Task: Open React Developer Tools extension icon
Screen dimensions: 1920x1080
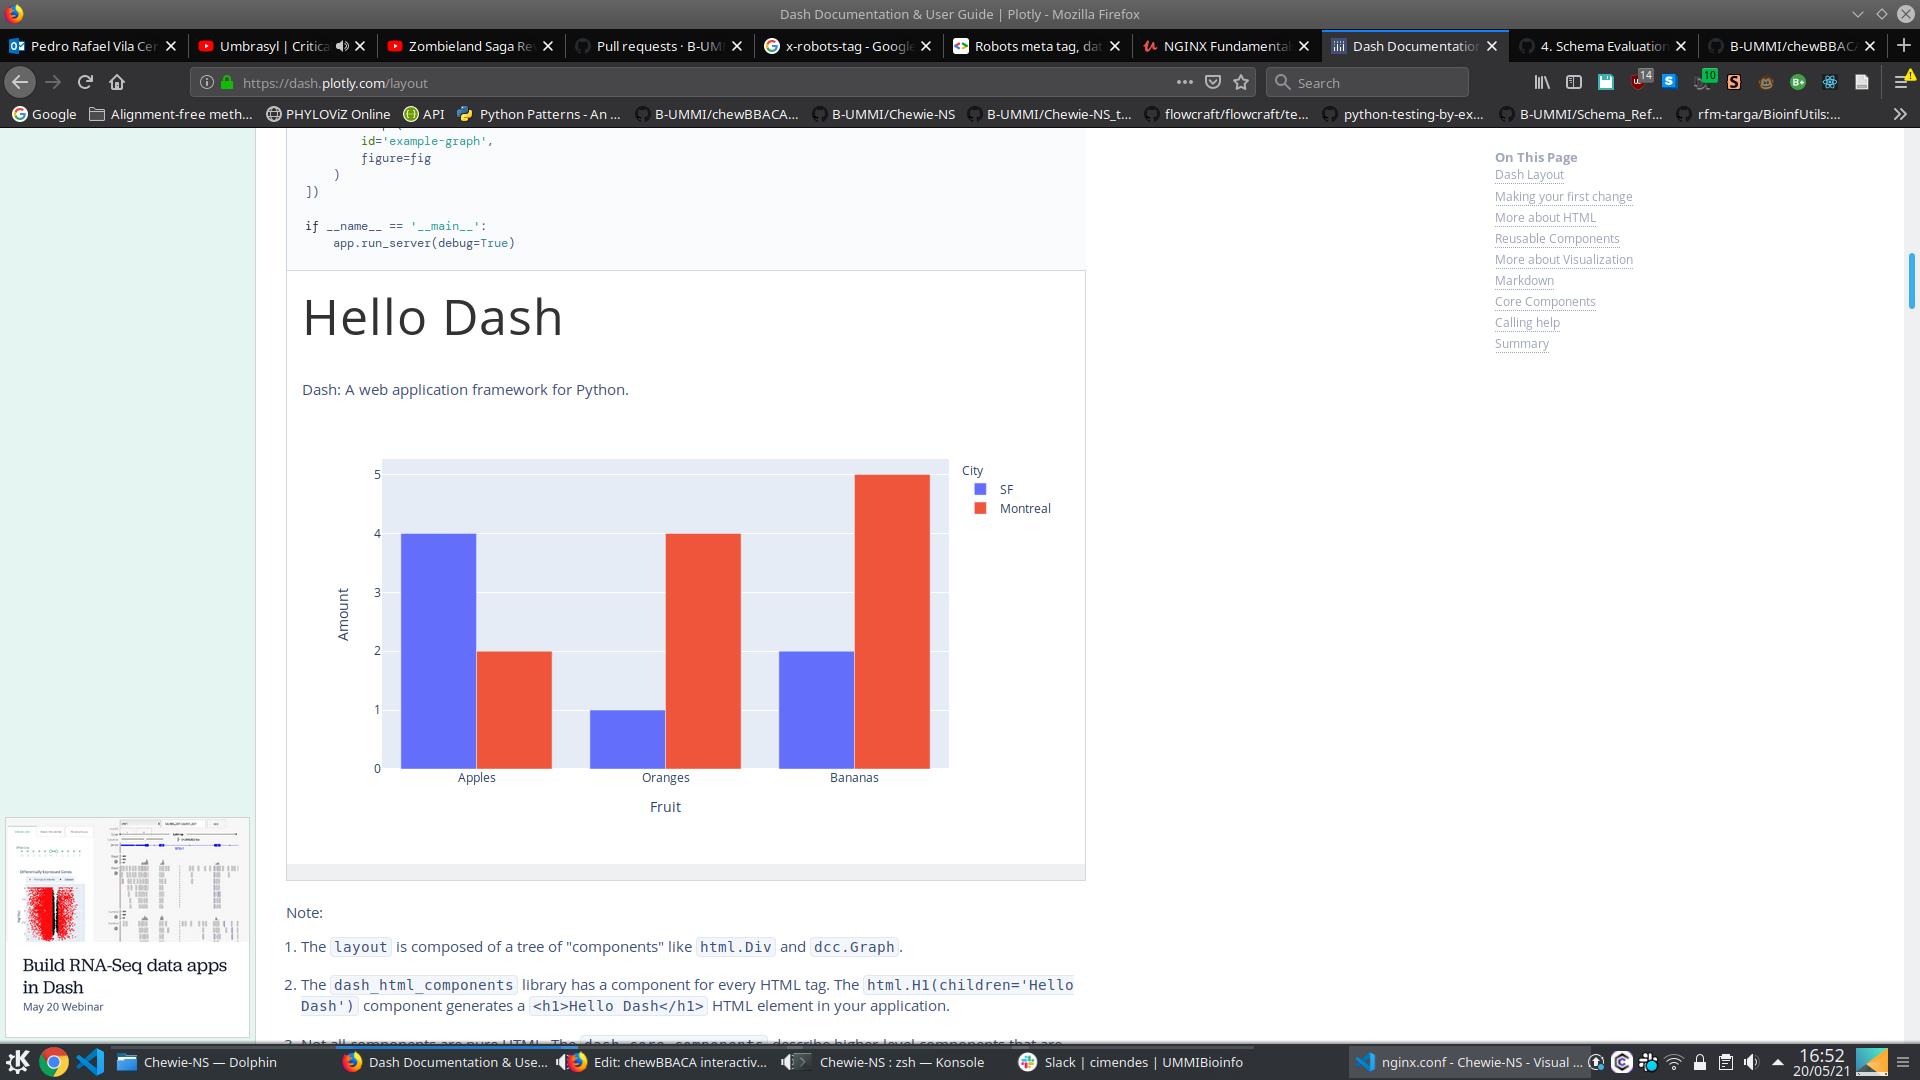Action: [x=1830, y=82]
